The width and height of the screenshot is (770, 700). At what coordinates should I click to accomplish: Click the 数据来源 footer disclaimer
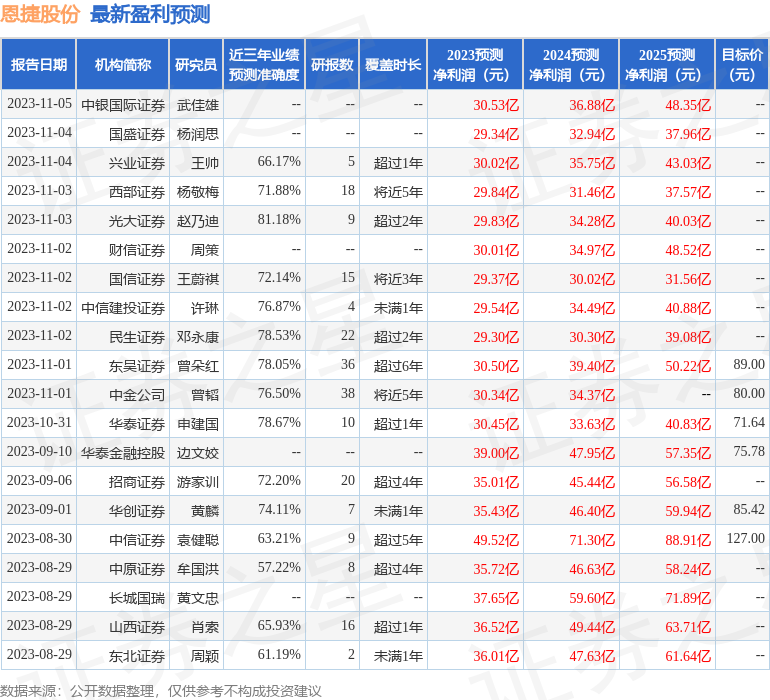coord(161,691)
